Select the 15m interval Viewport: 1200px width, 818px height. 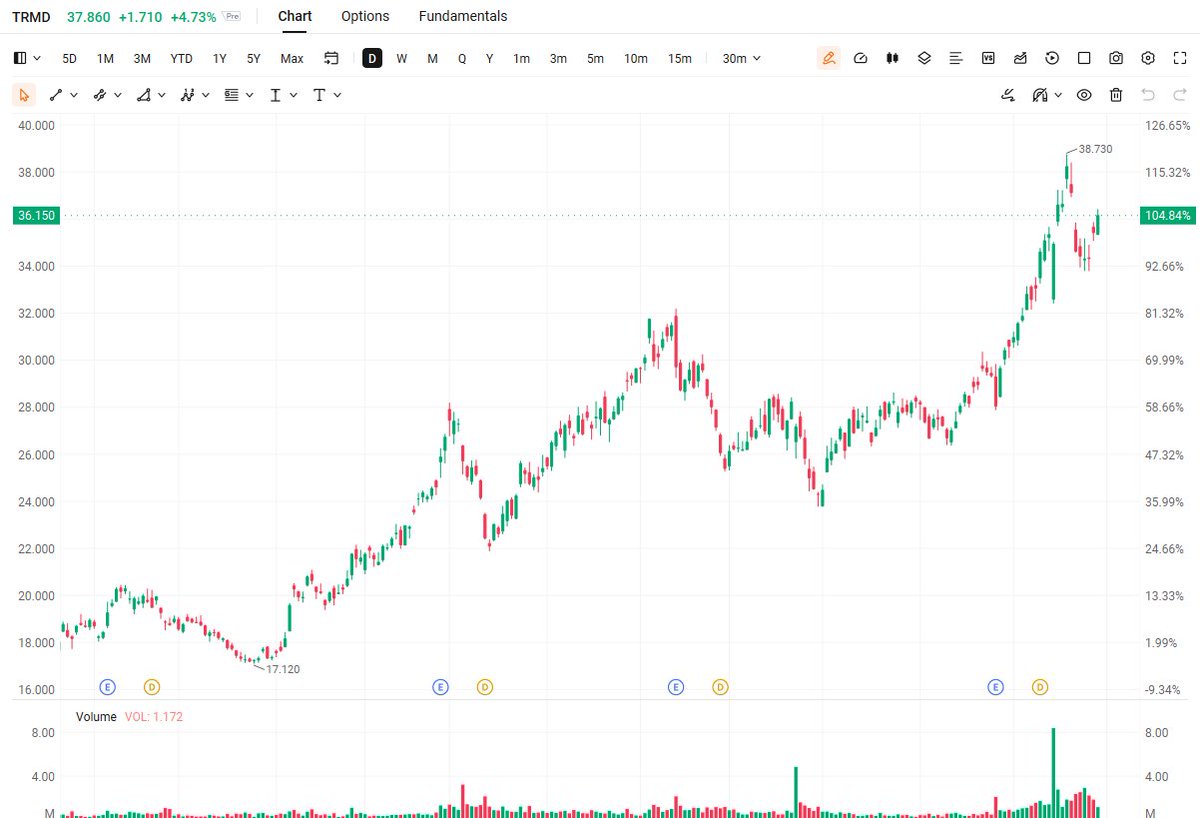point(680,58)
